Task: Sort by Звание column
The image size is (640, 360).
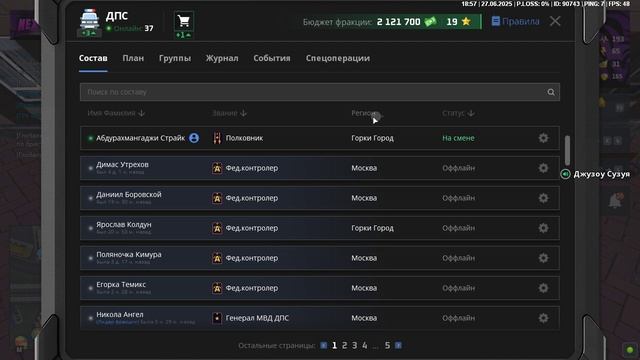Action: coord(229,113)
